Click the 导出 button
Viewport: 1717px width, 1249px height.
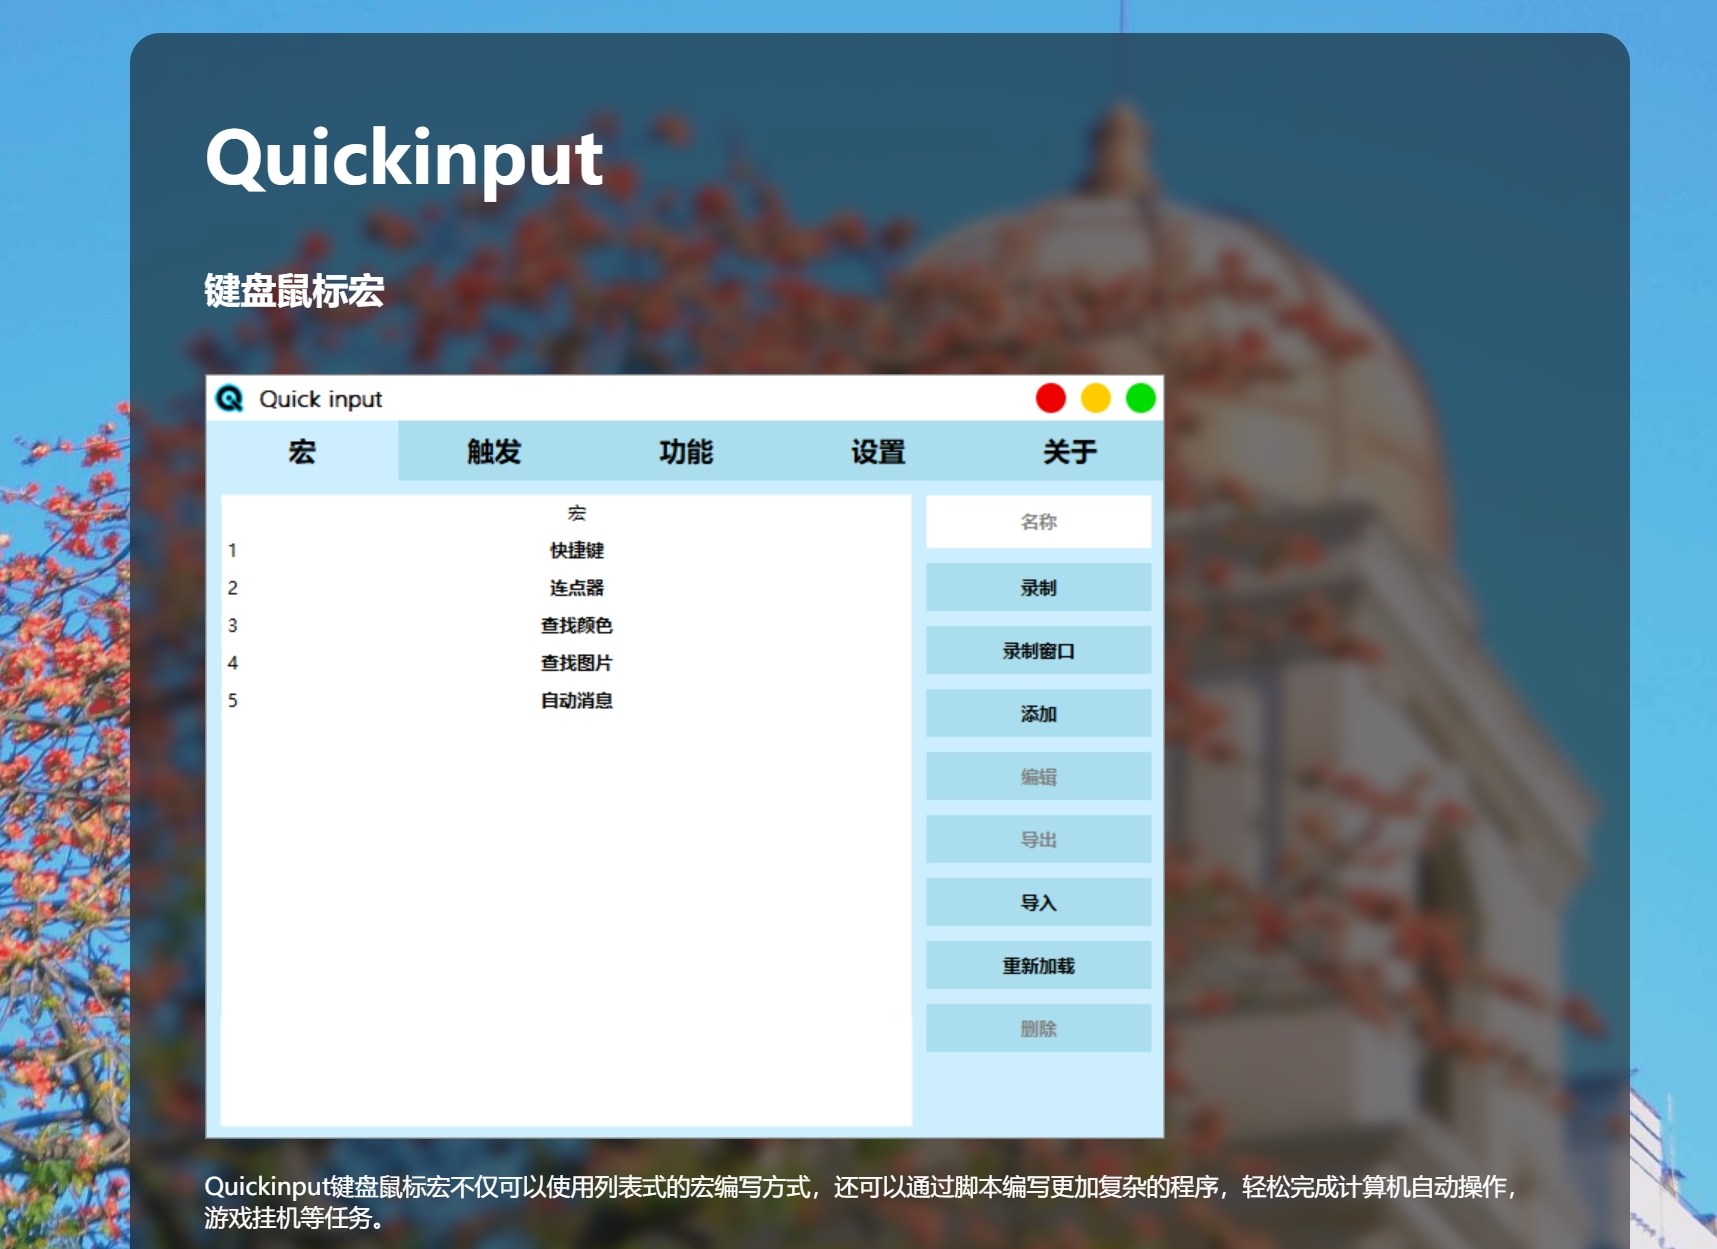(1039, 839)
